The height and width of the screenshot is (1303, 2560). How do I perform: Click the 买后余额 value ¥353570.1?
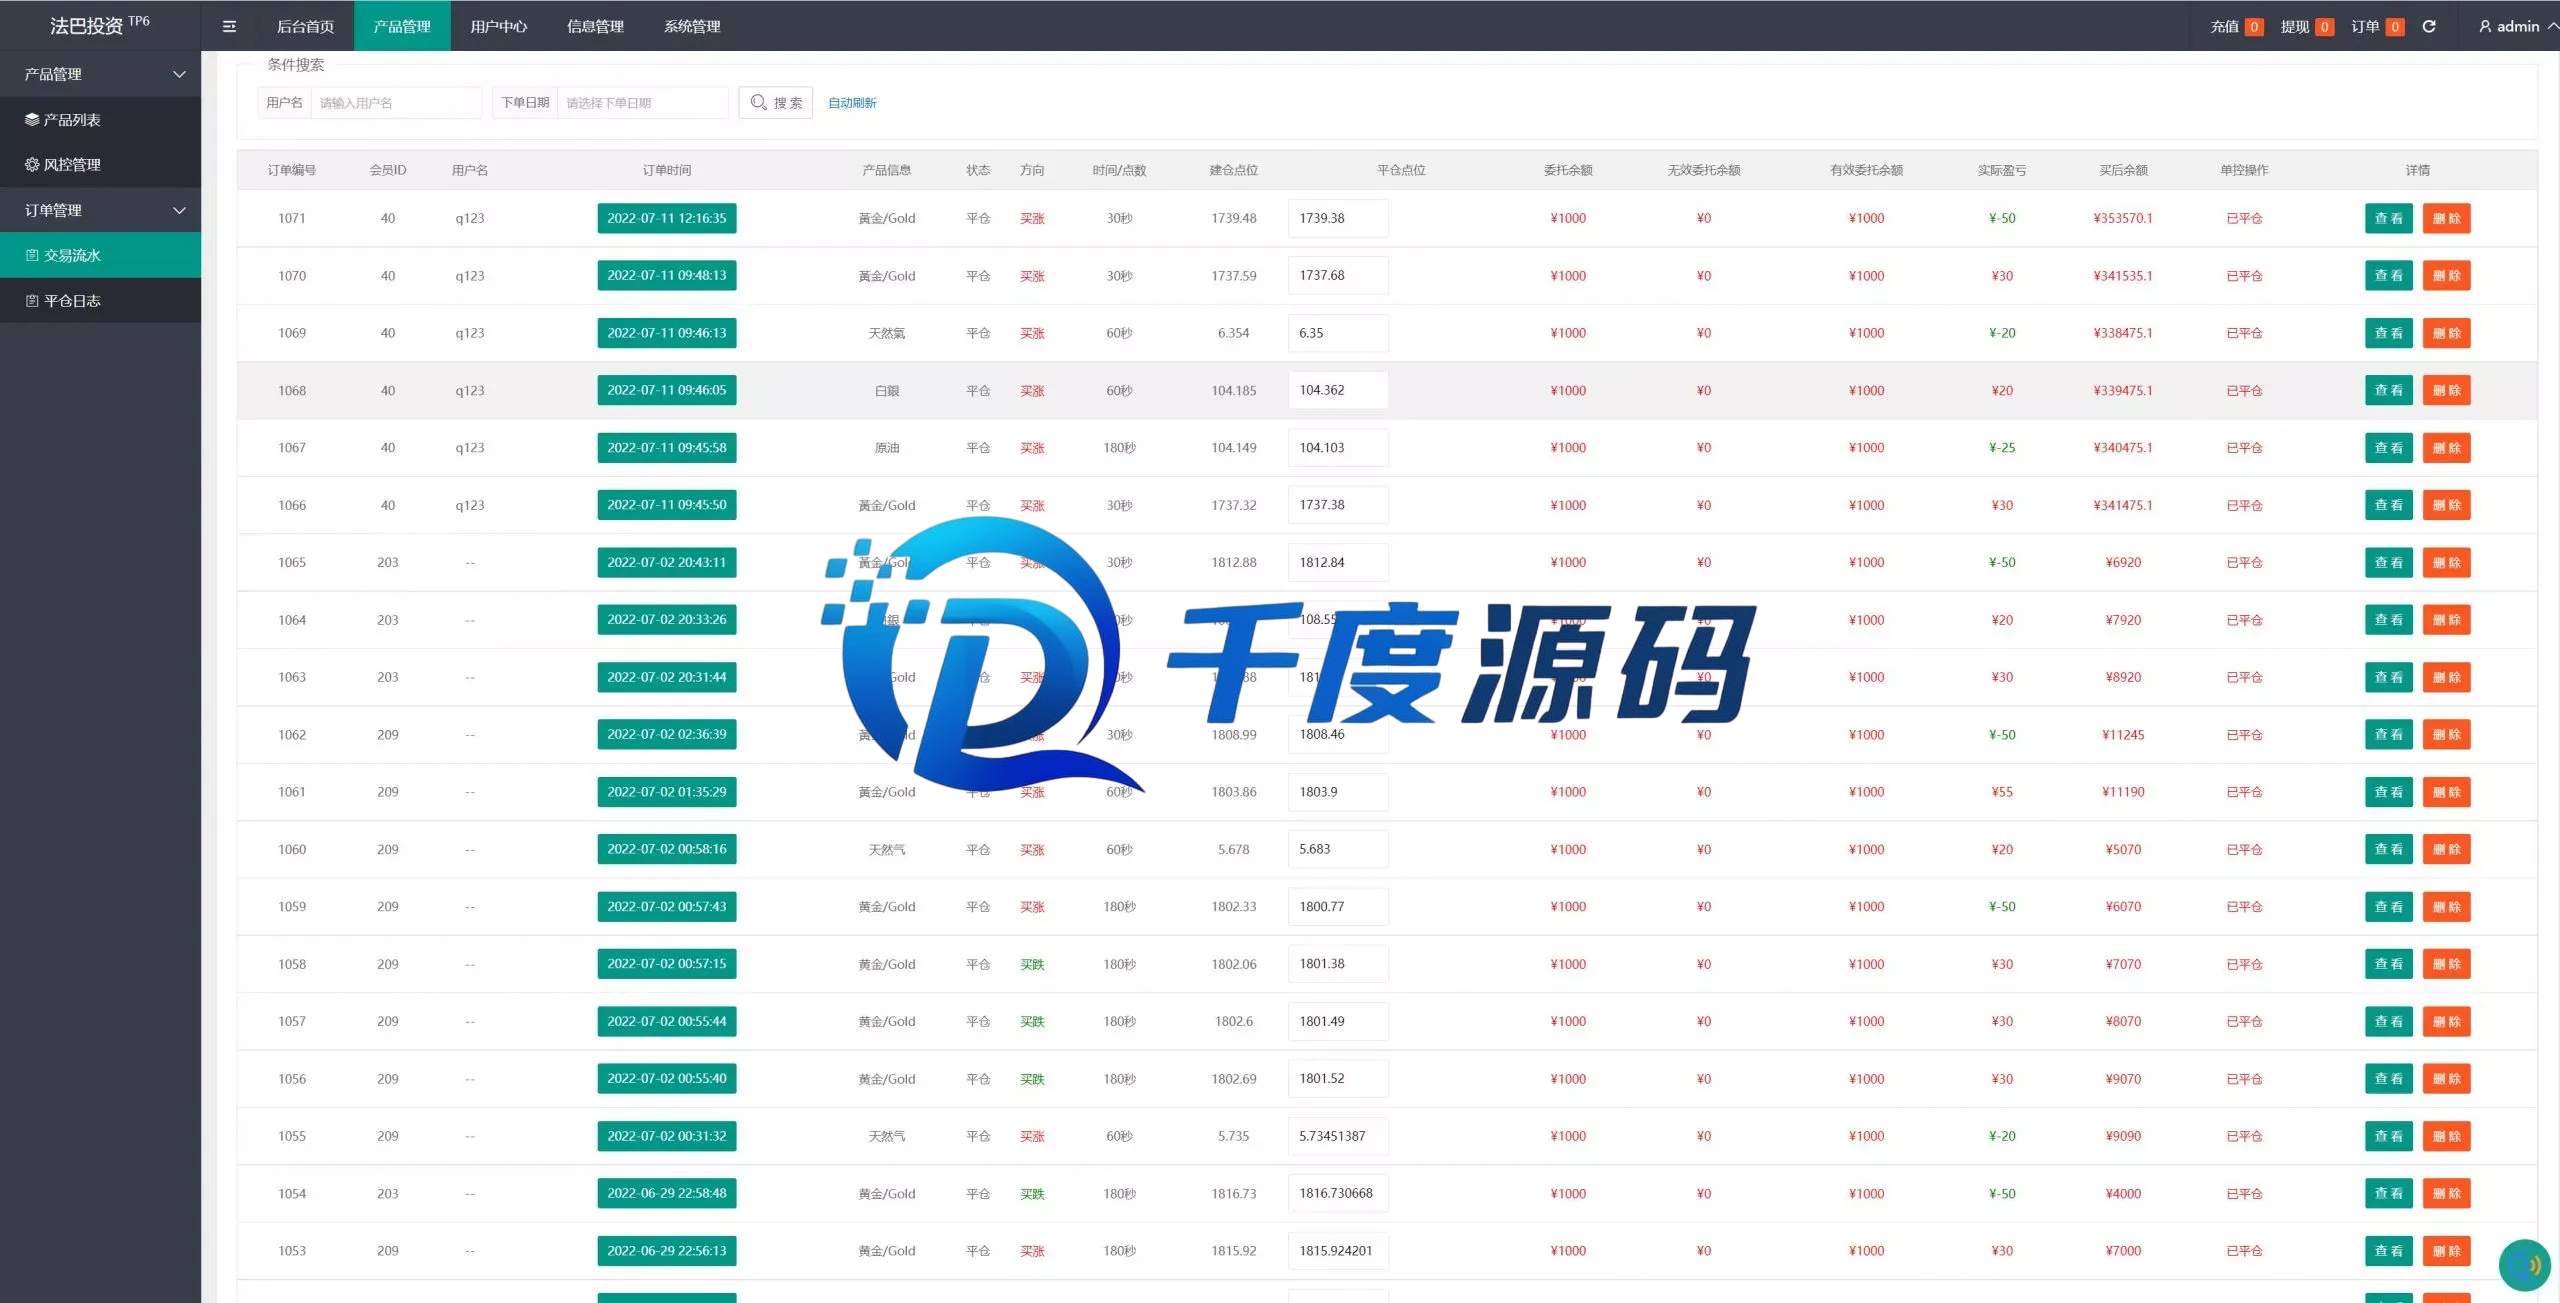[x=2123, y=218]
